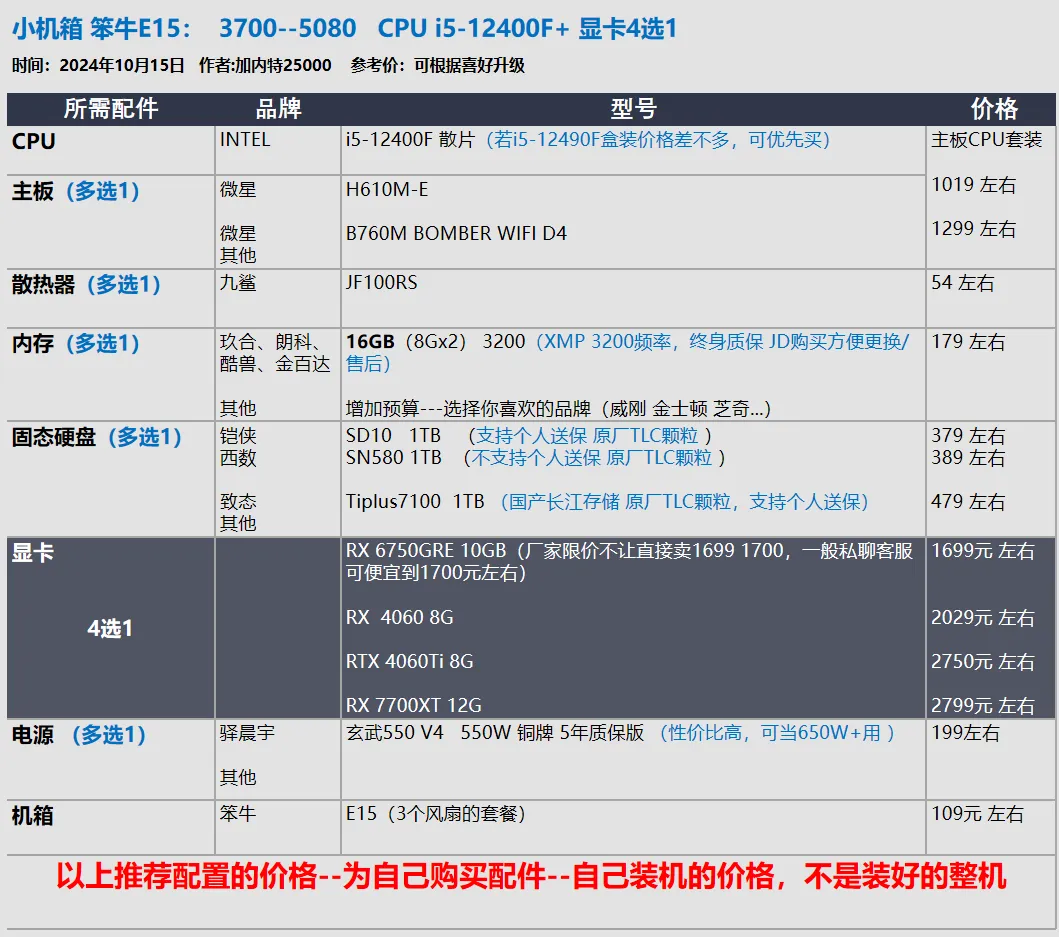Click 'E15 (3个风扇的套餐)' case model
1059x937 pixels.
(436, 813)
